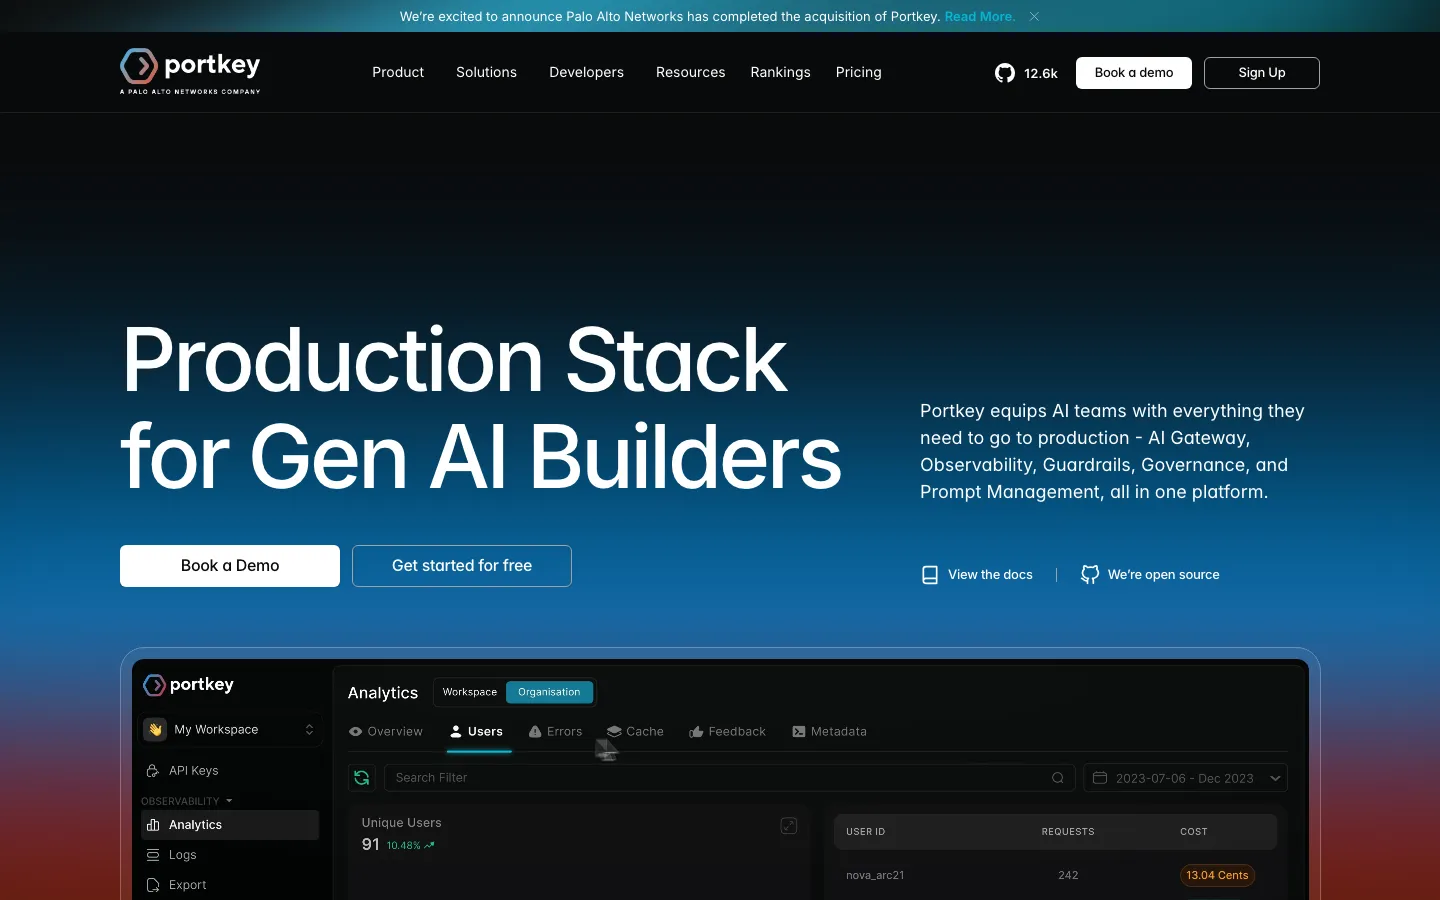Switch to the Metadata tab
Image resolution: width=1440 pixels, height=900 pixels.
tap(830, 732)
